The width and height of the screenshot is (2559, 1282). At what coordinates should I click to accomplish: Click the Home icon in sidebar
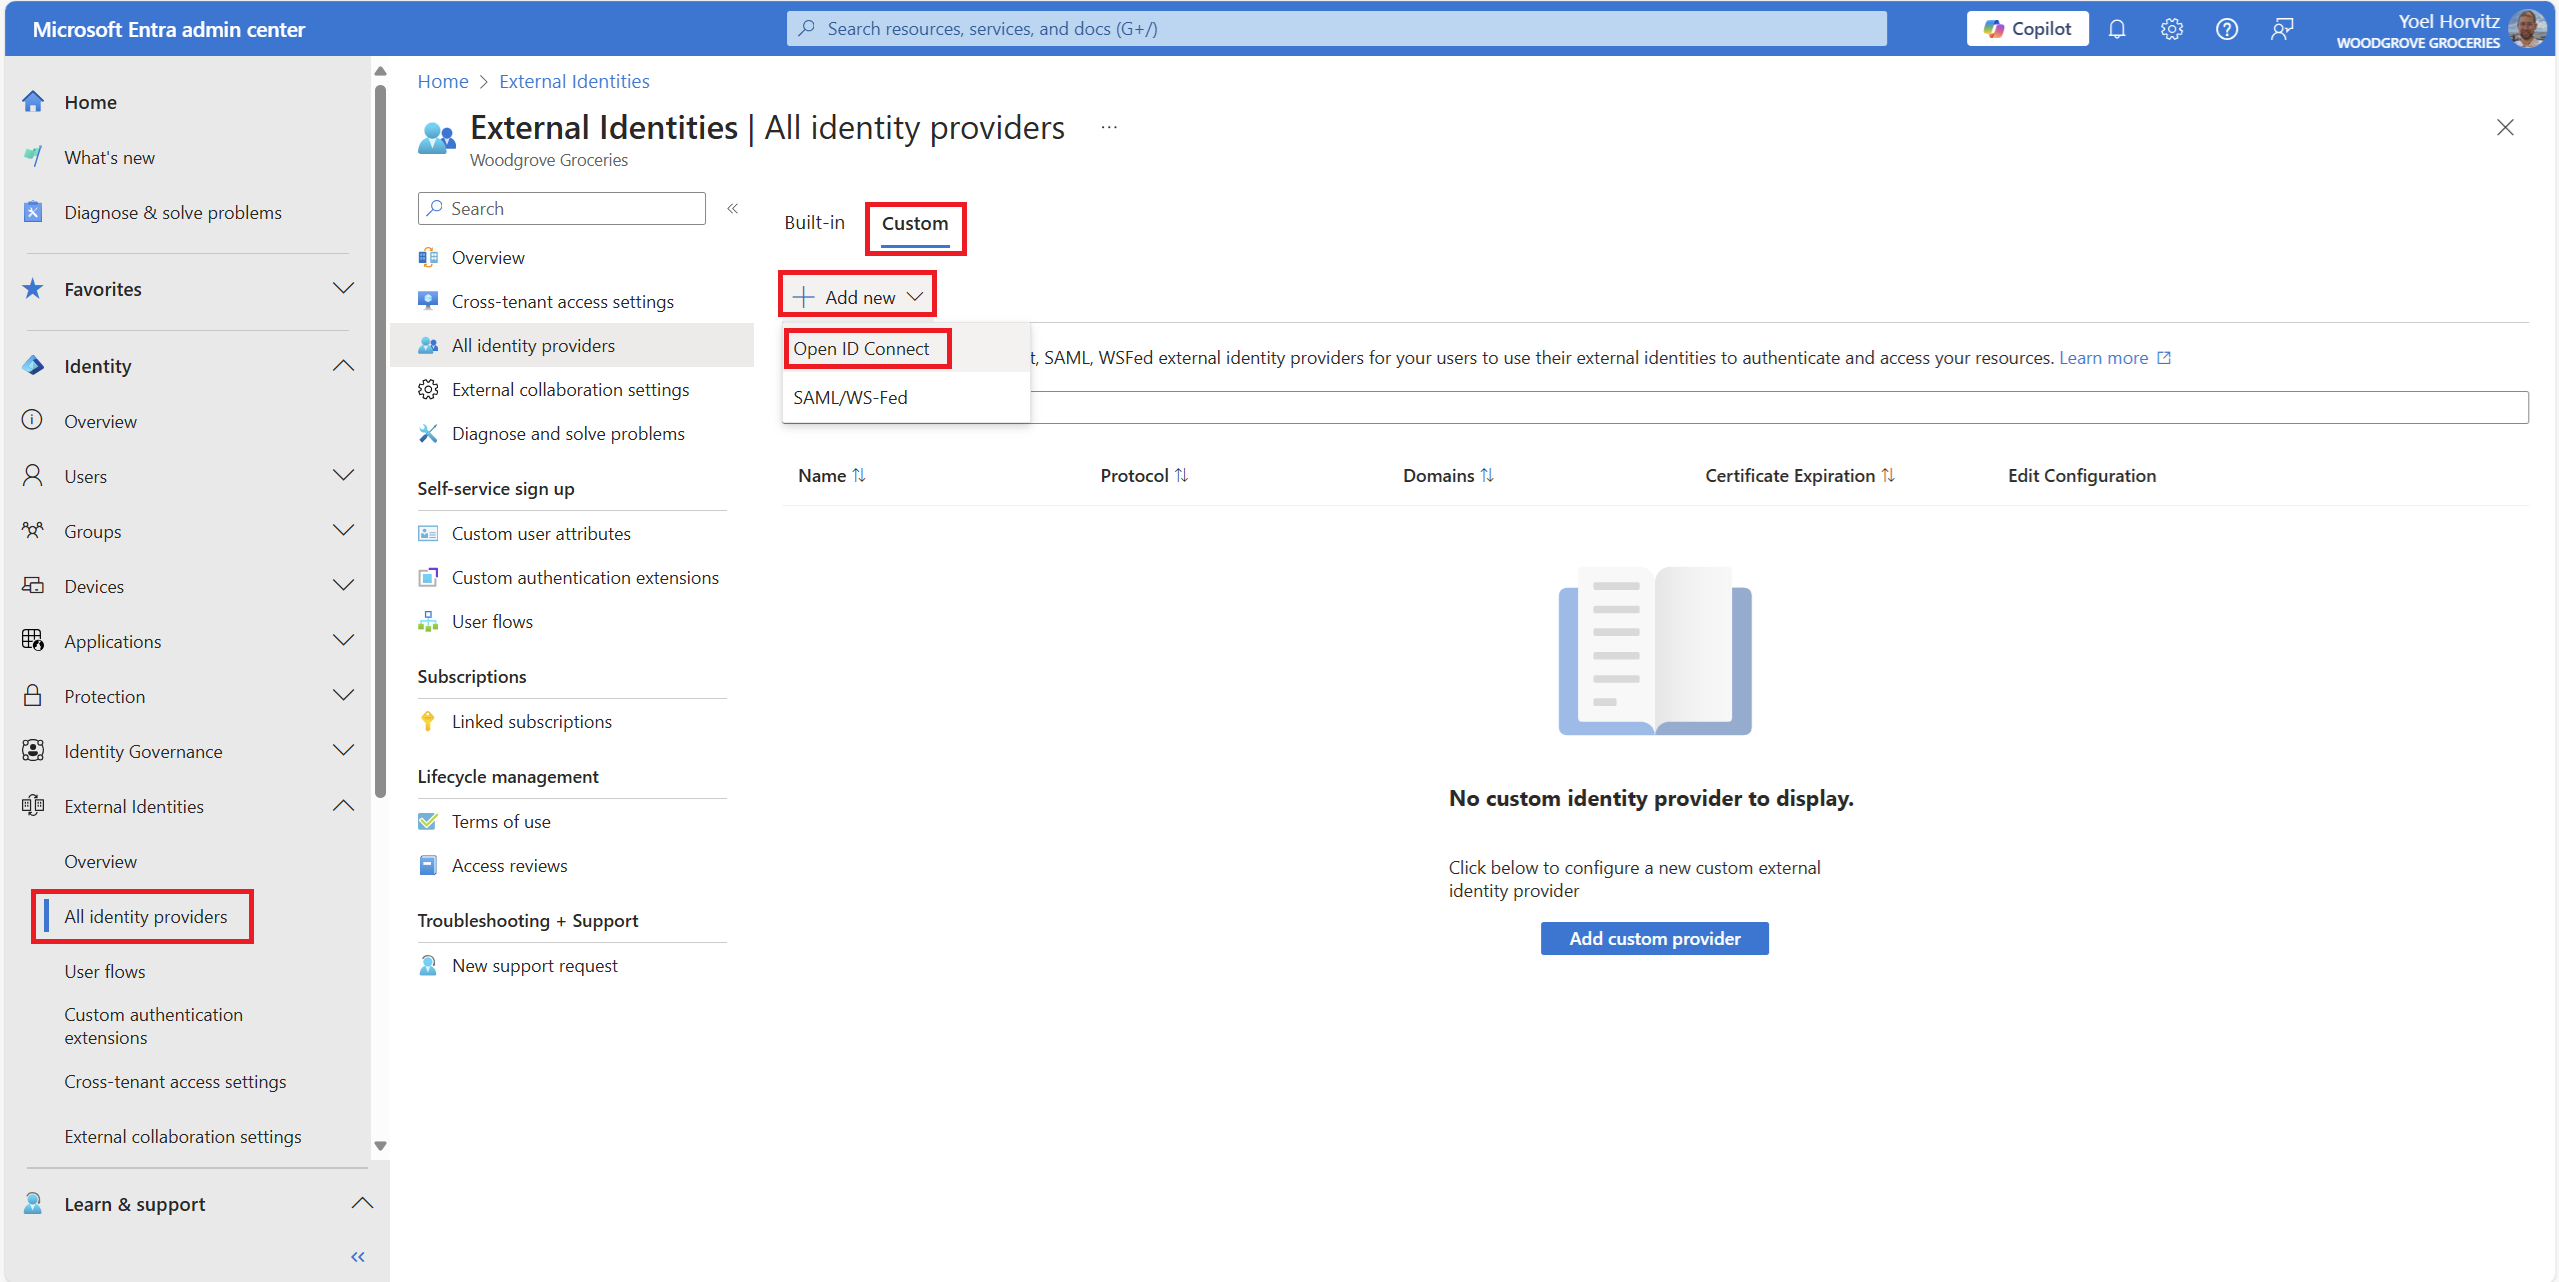33,102
